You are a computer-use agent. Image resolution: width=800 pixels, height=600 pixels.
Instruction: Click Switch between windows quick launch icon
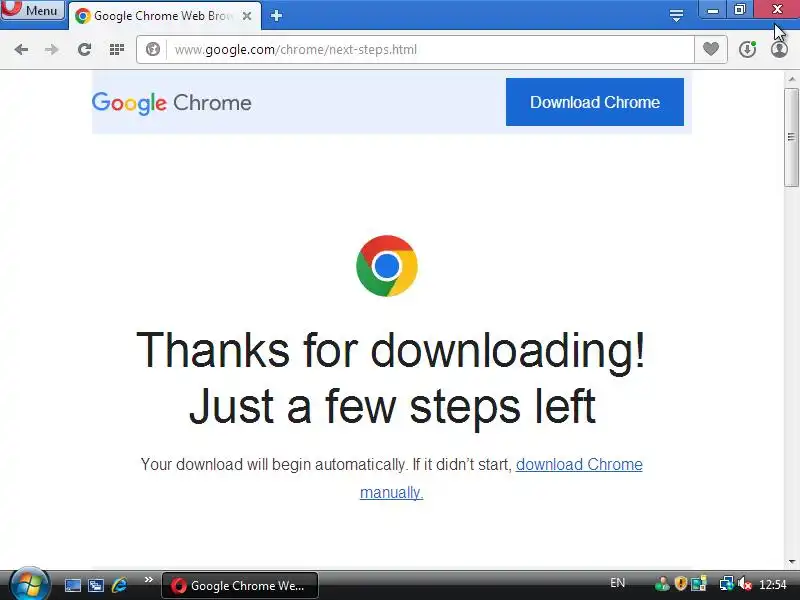coord(95,585)
